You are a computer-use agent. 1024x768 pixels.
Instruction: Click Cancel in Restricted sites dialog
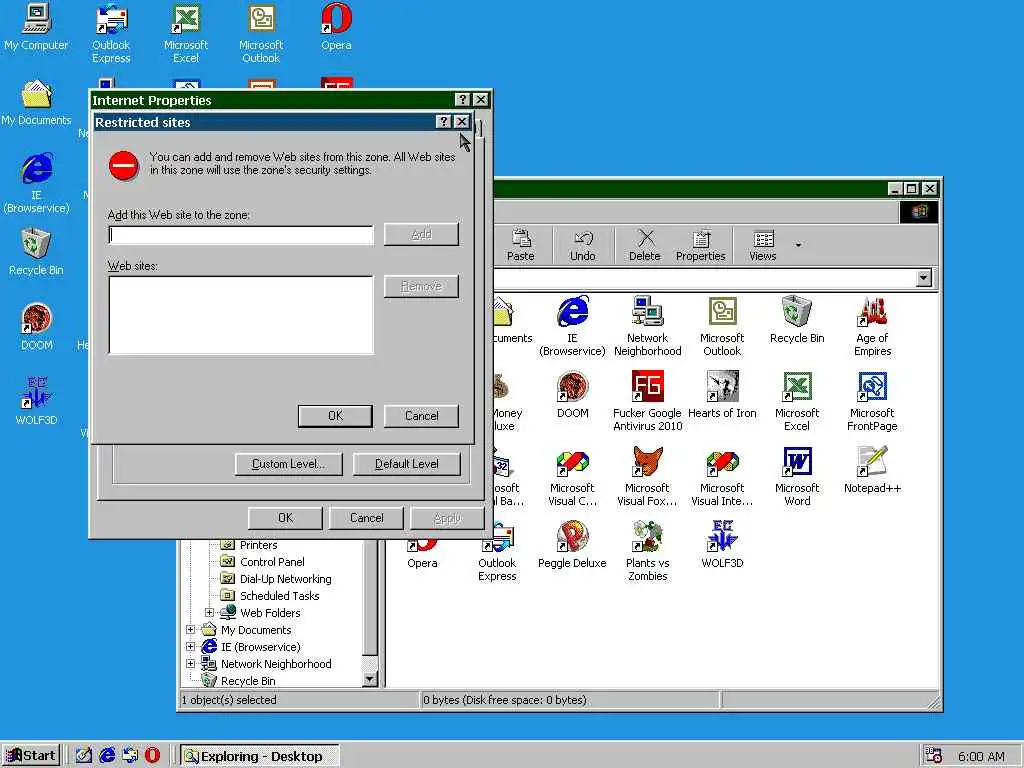[x=421, y=416]
